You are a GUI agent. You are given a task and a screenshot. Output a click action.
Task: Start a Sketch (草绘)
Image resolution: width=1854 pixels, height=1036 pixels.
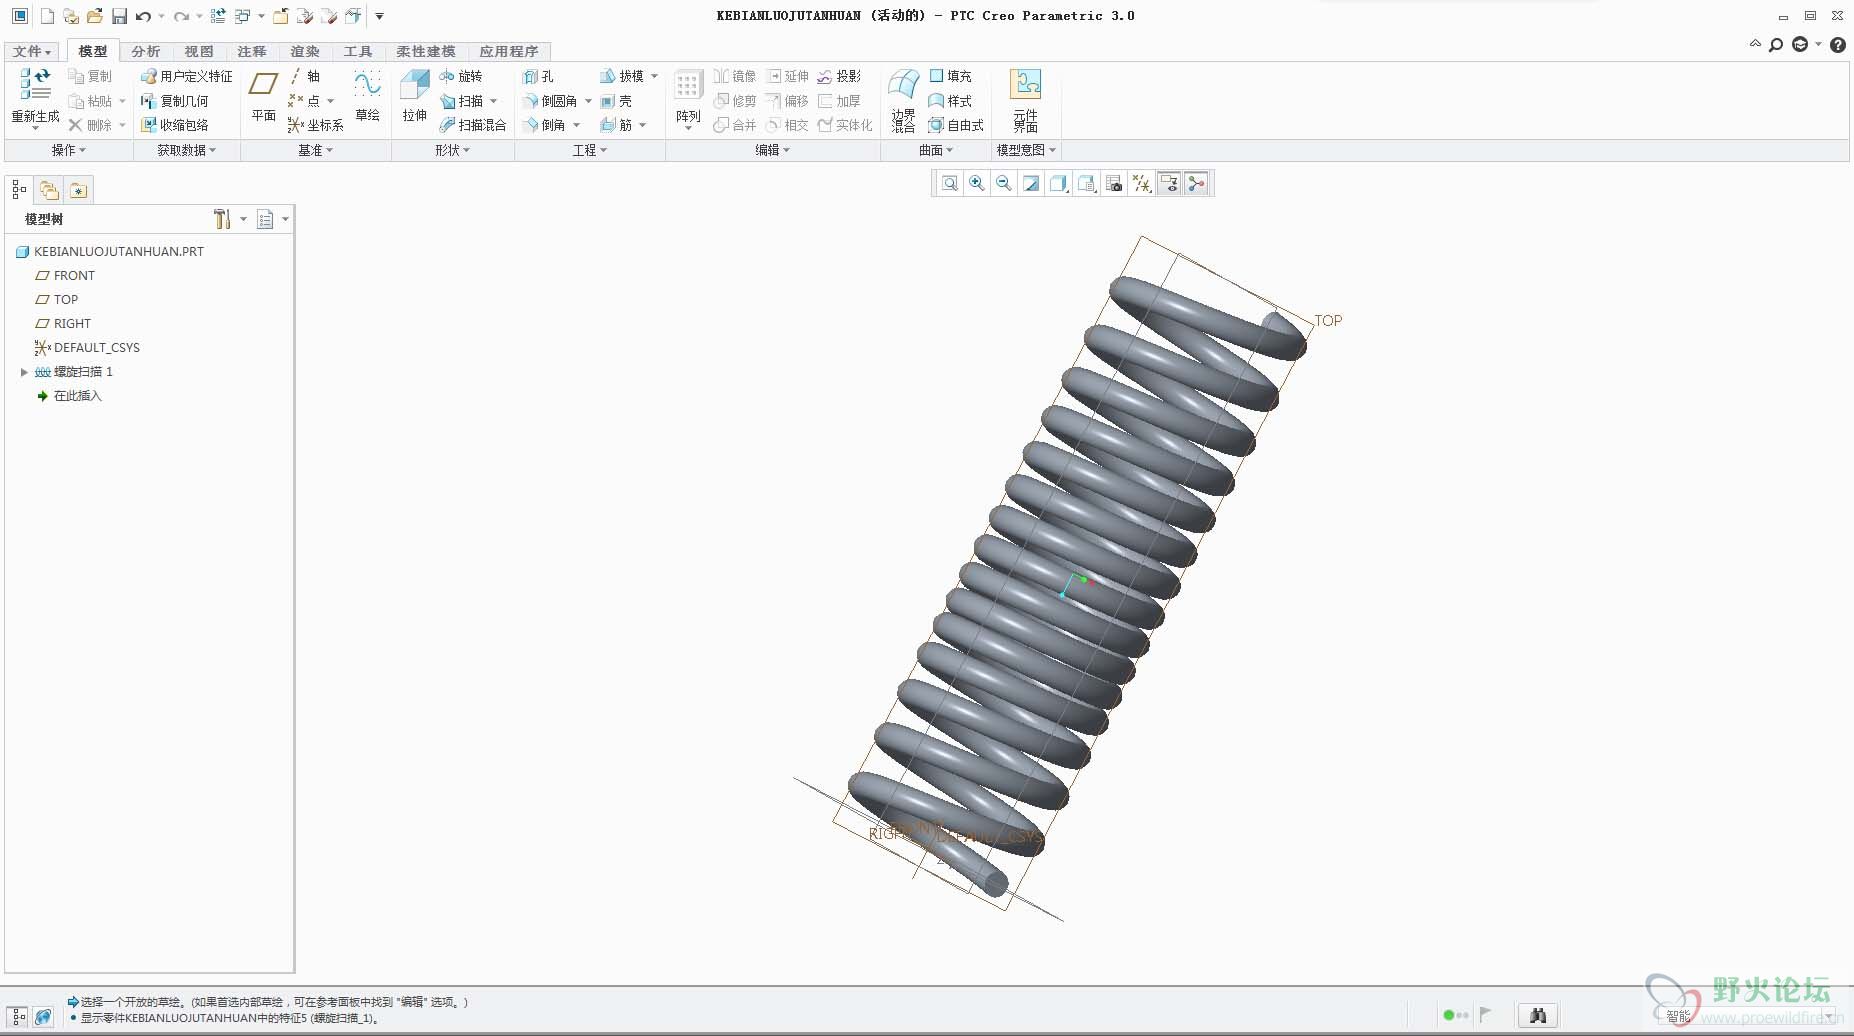point(367,97)
